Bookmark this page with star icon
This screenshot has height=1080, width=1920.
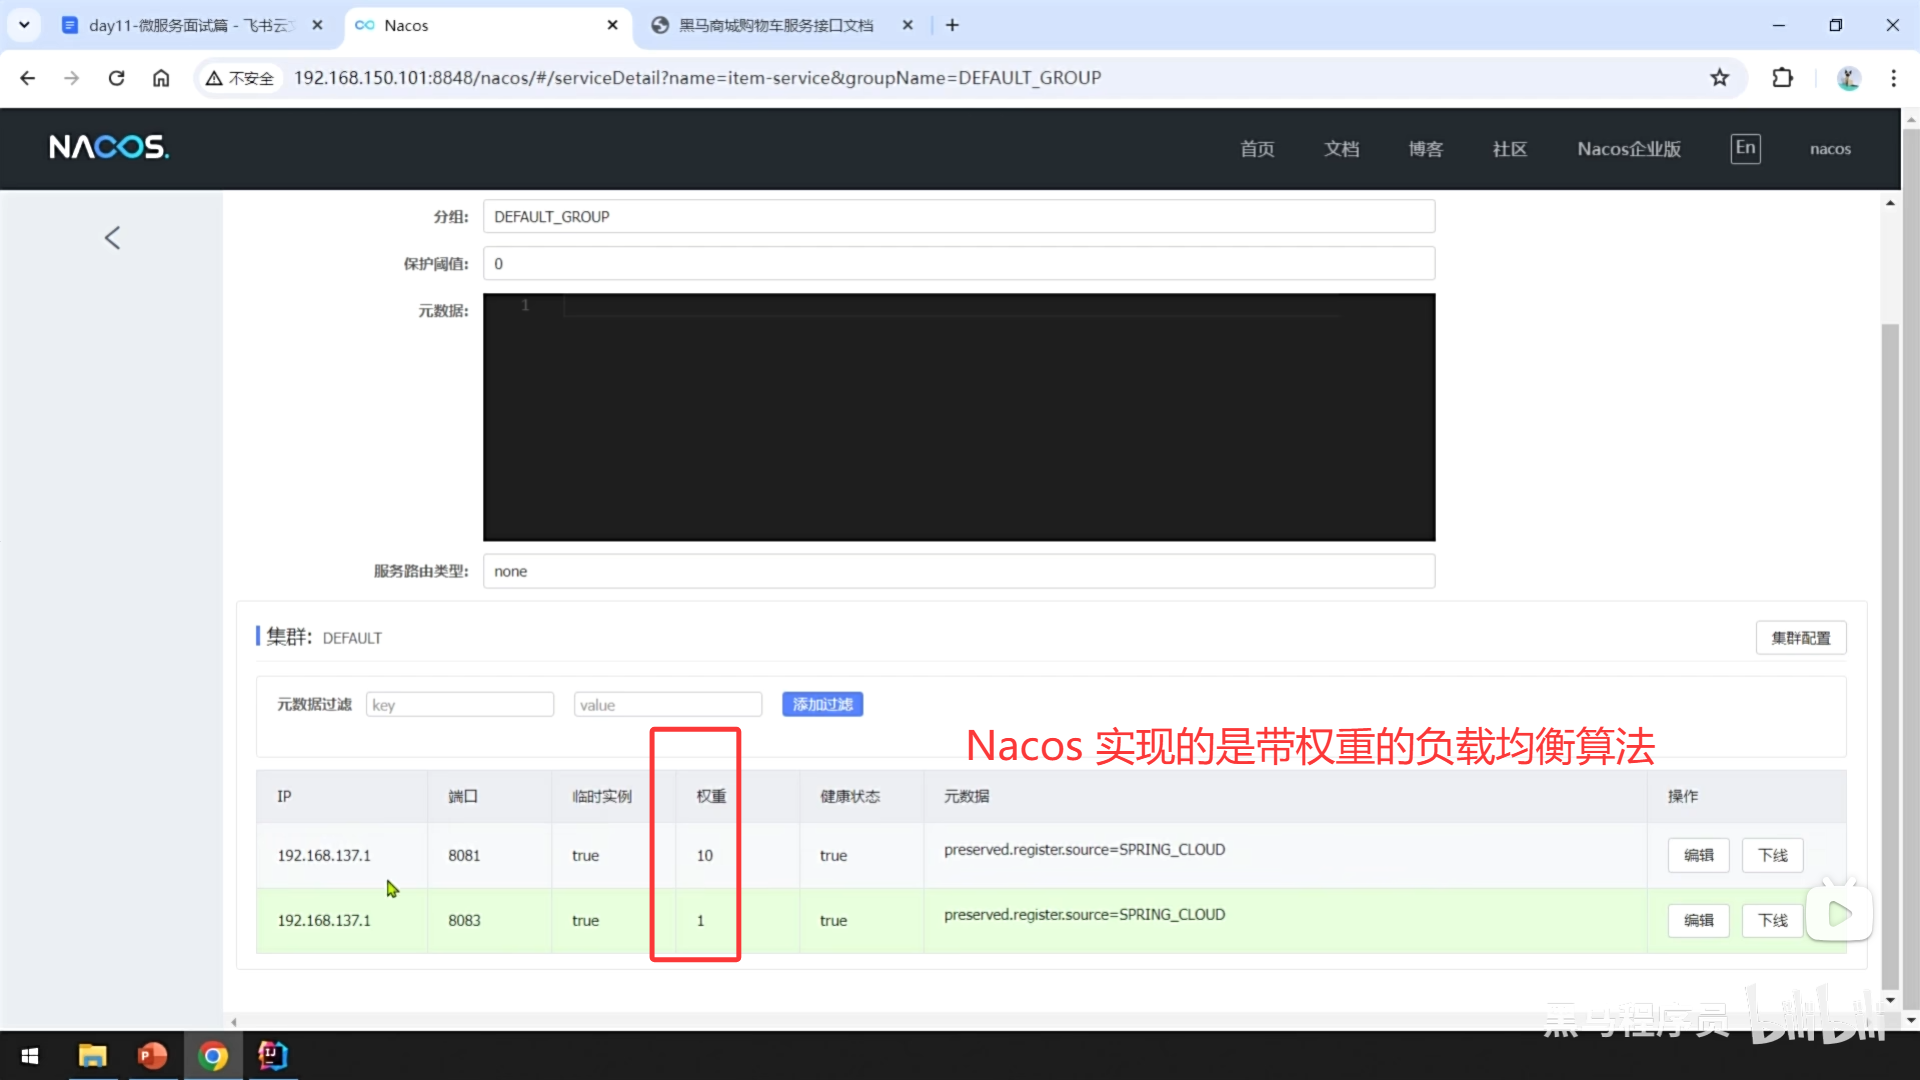1719,78
